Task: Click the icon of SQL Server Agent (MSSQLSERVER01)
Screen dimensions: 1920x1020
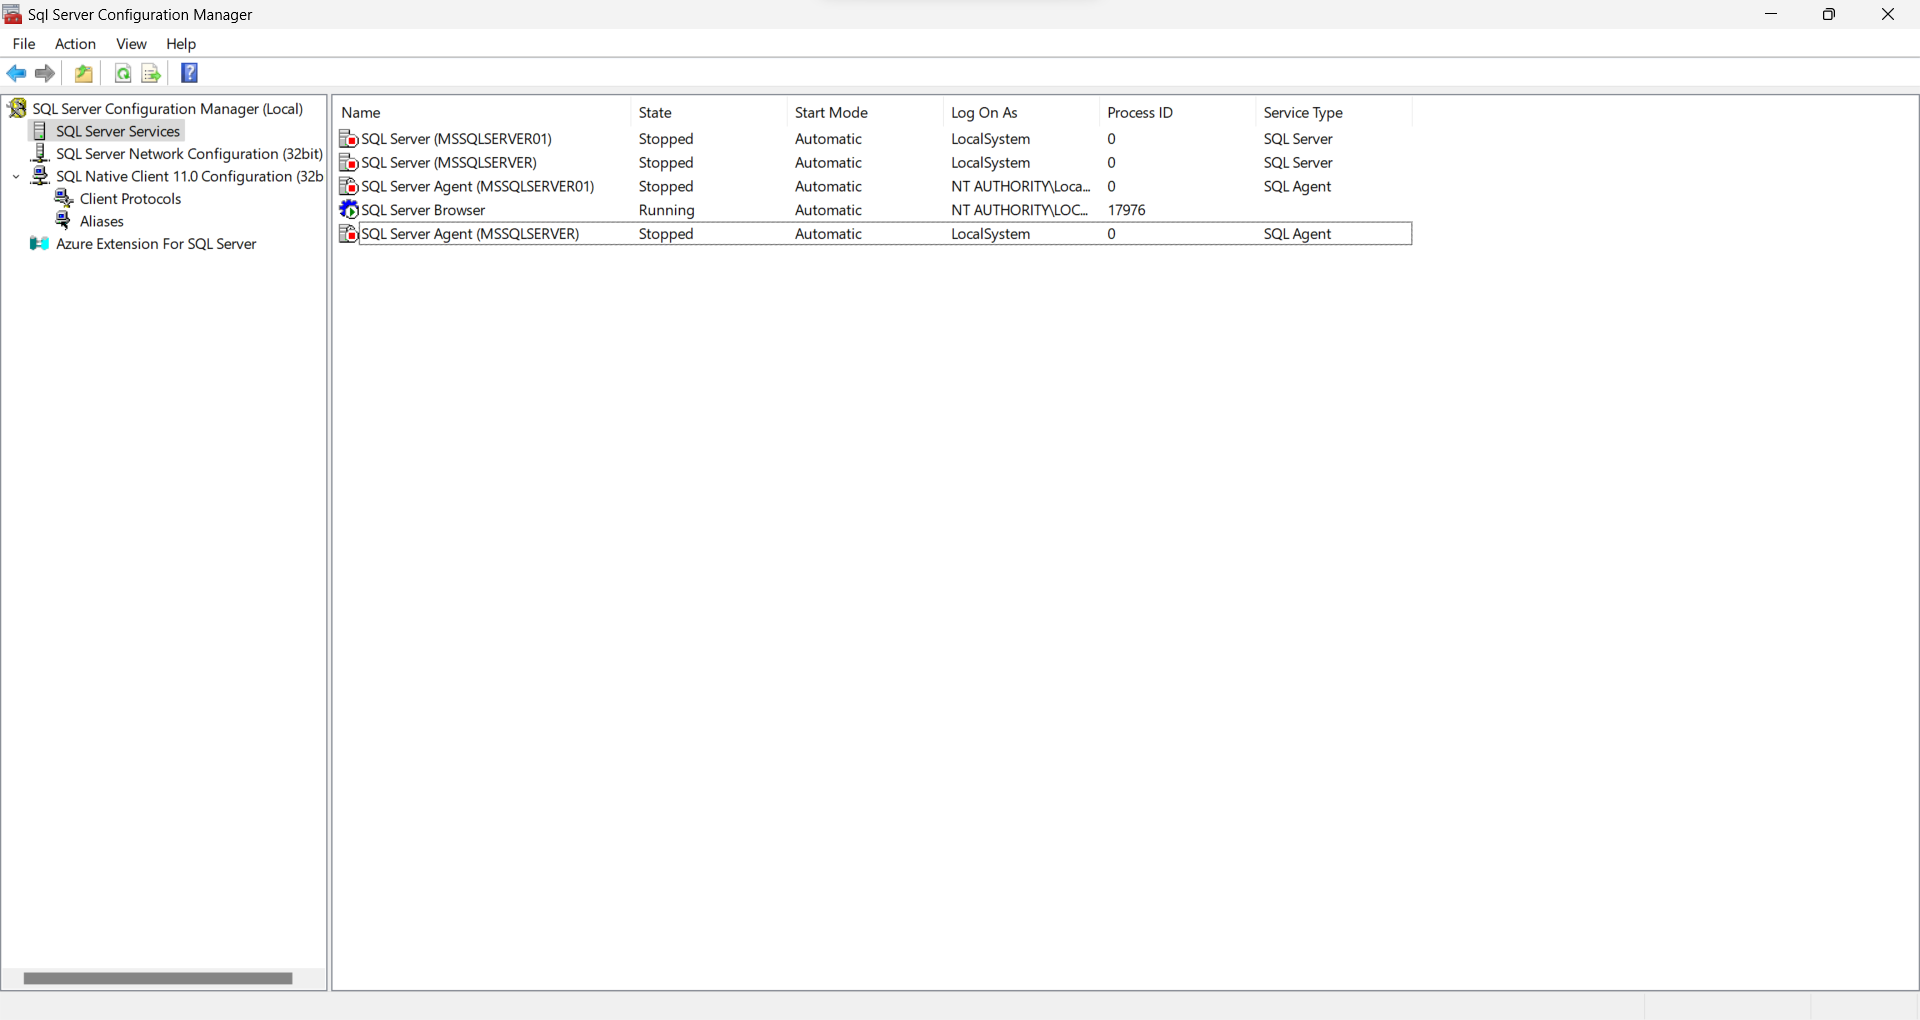Action: (349, 186)
